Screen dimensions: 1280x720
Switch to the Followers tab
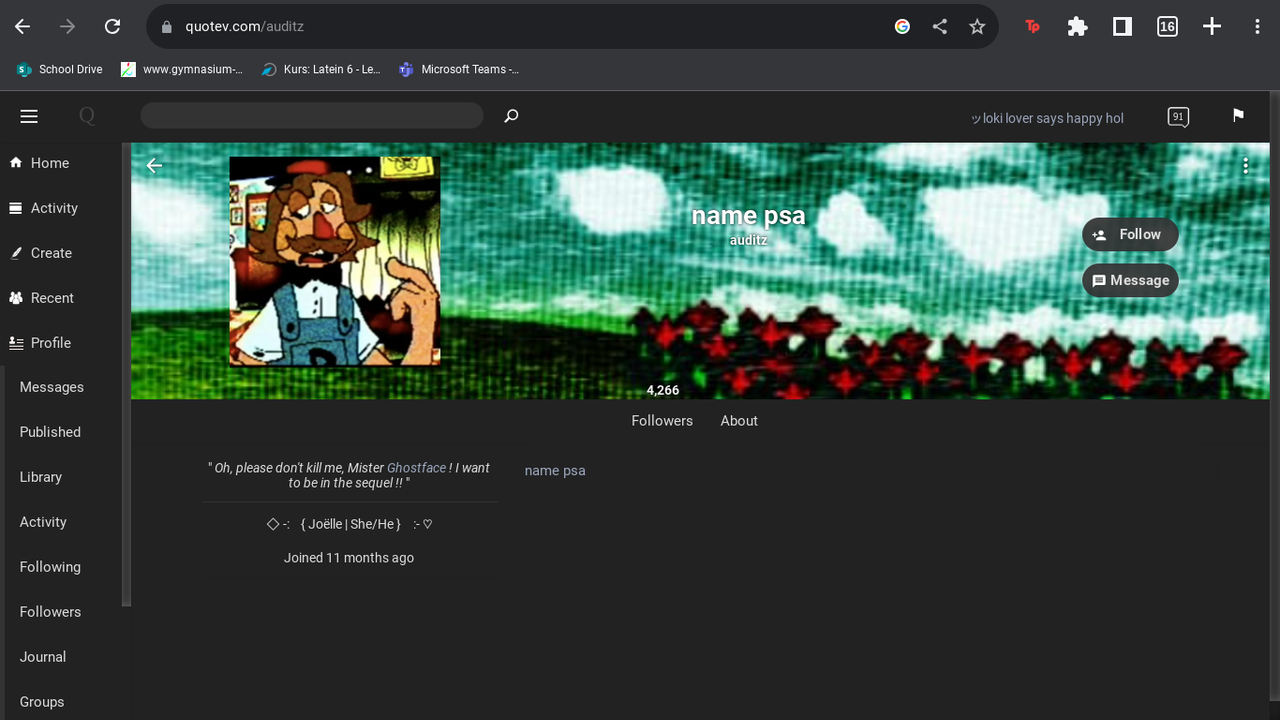pyautogui.click(x=662, y=421)
